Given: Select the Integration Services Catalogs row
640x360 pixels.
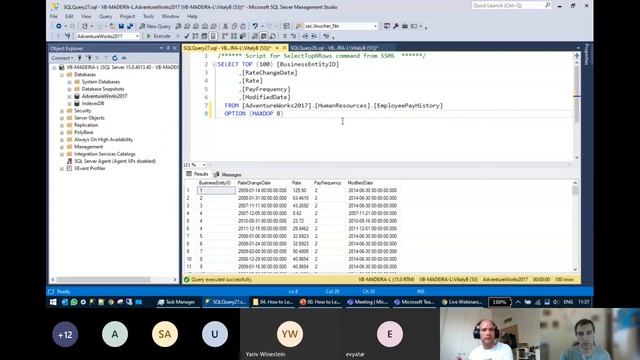Looking at the screenshot, I should pos(104,154).
